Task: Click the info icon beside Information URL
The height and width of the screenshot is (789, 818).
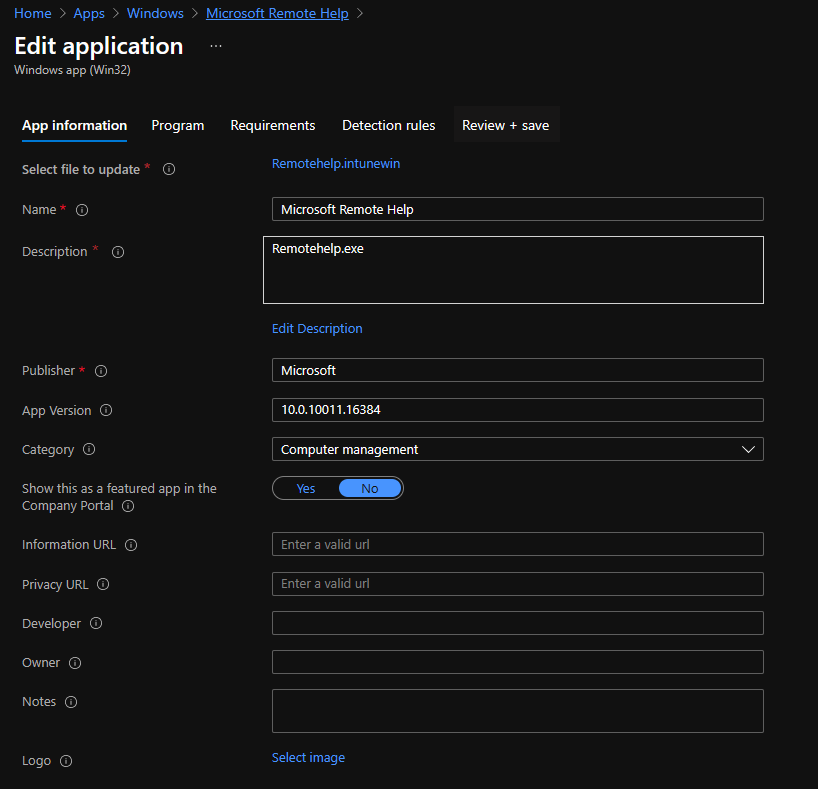Action: coord(131,545)
